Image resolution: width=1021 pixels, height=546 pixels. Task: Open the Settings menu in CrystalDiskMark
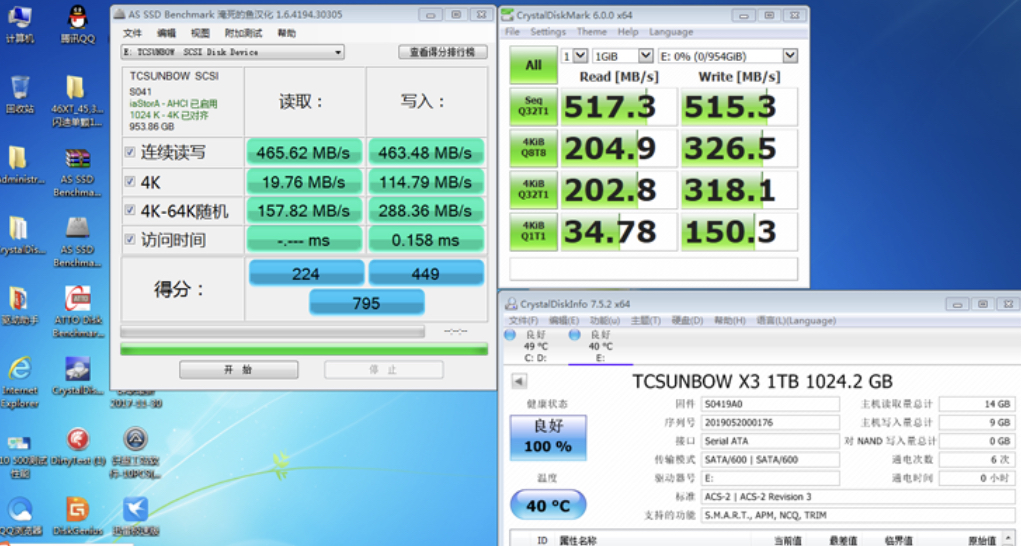point(548,32)
